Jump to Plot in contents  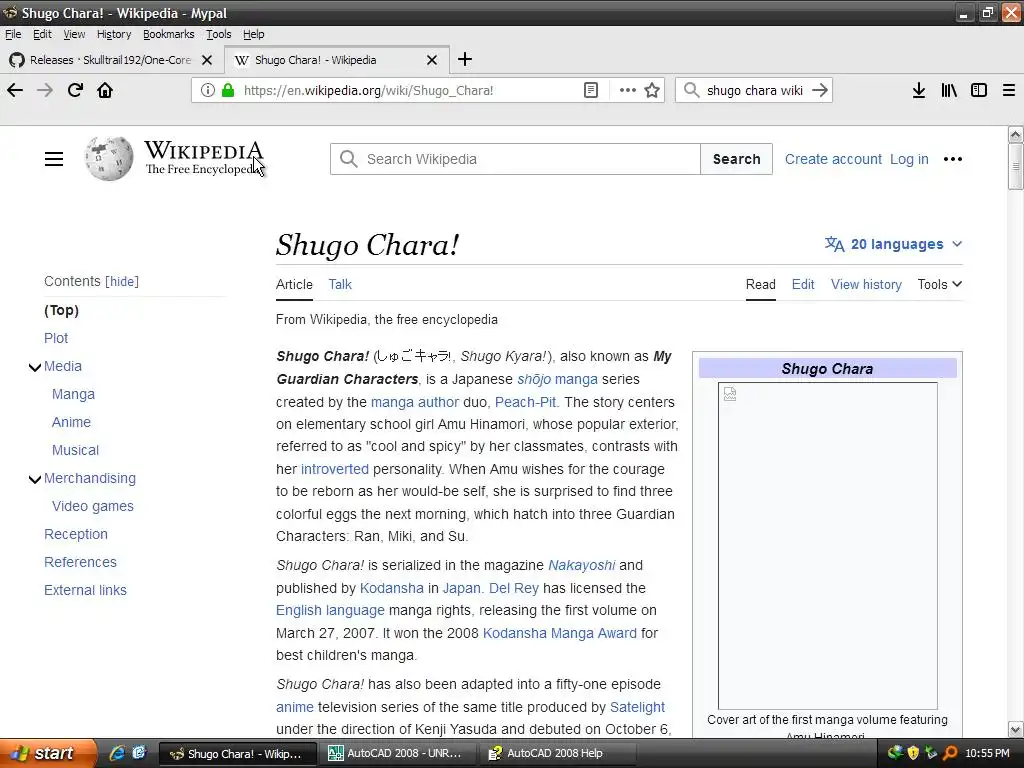click(x=56, y=338)
